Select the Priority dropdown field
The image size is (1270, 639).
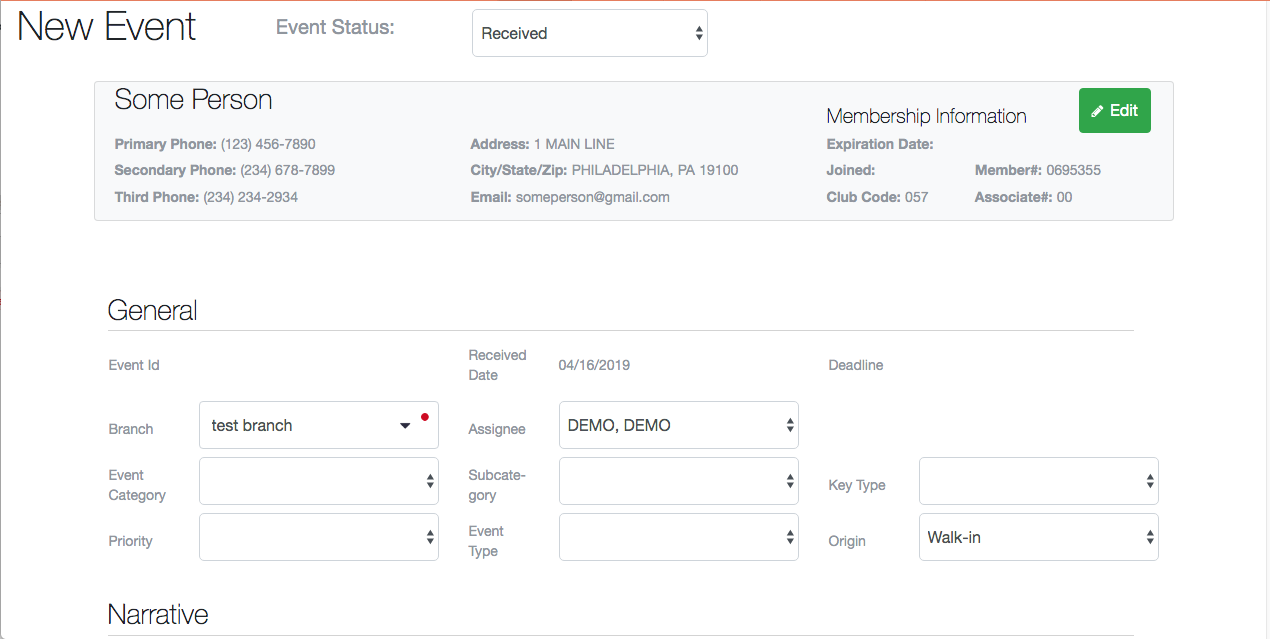[318, 537]
